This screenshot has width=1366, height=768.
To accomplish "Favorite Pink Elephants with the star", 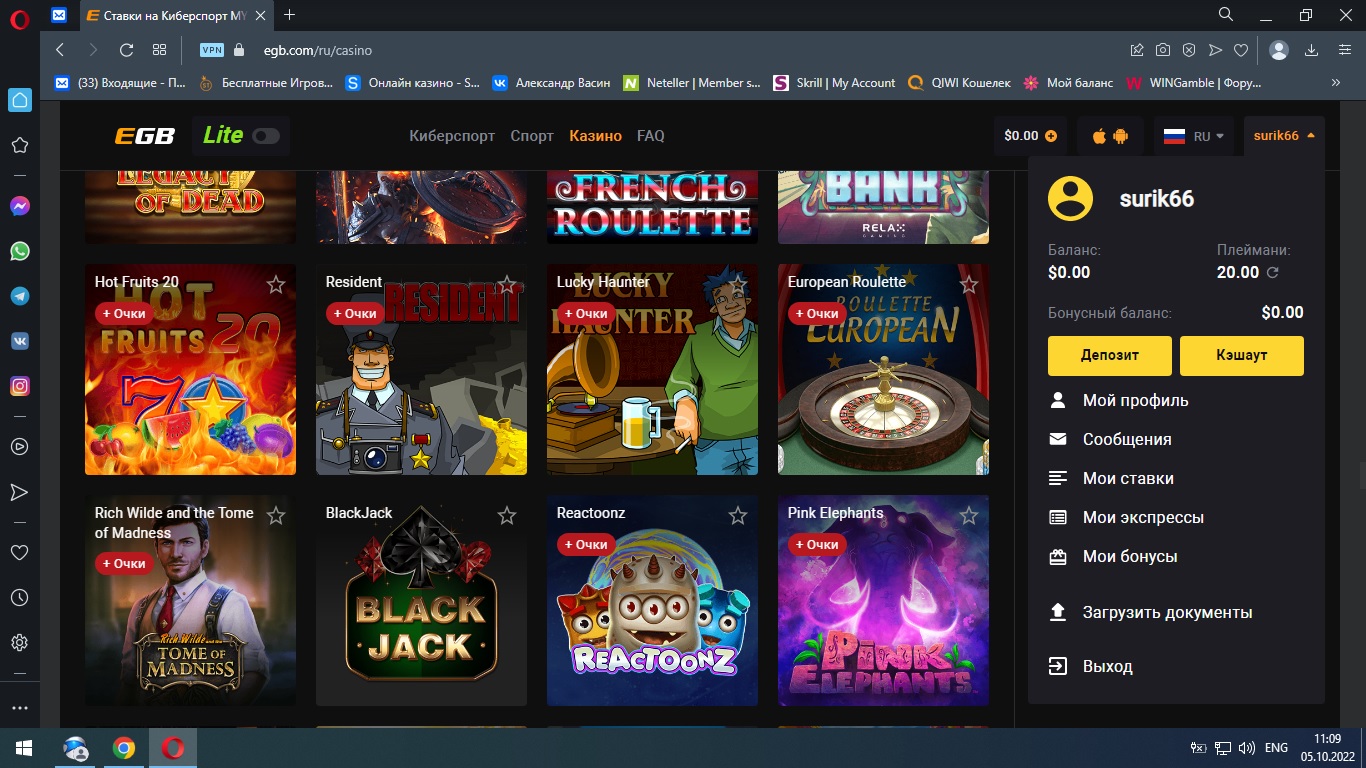I will coord(969,516).
